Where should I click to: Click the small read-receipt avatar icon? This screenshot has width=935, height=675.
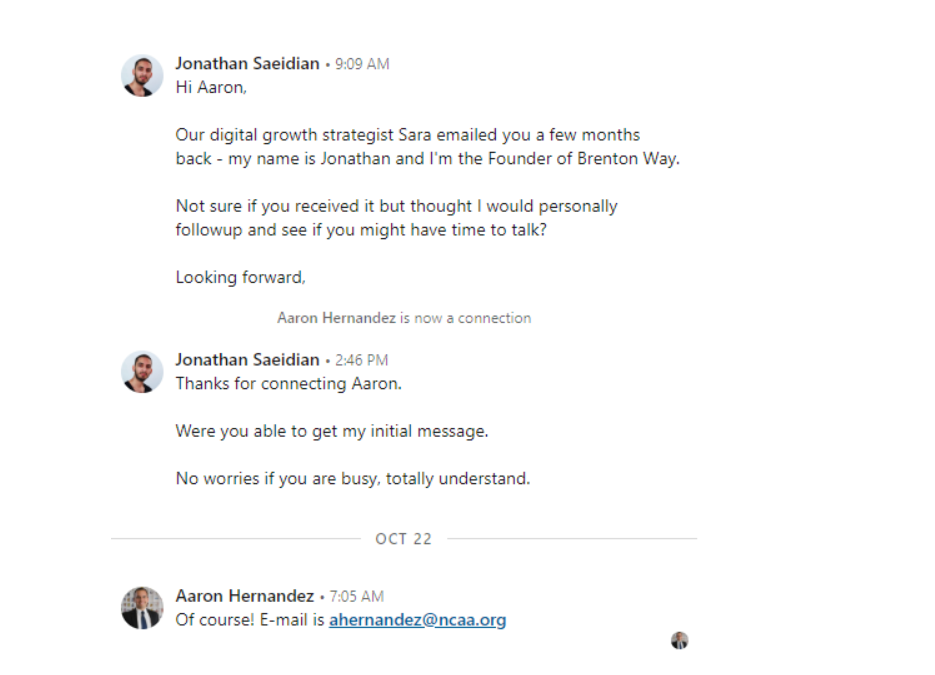tap(679, 640)
